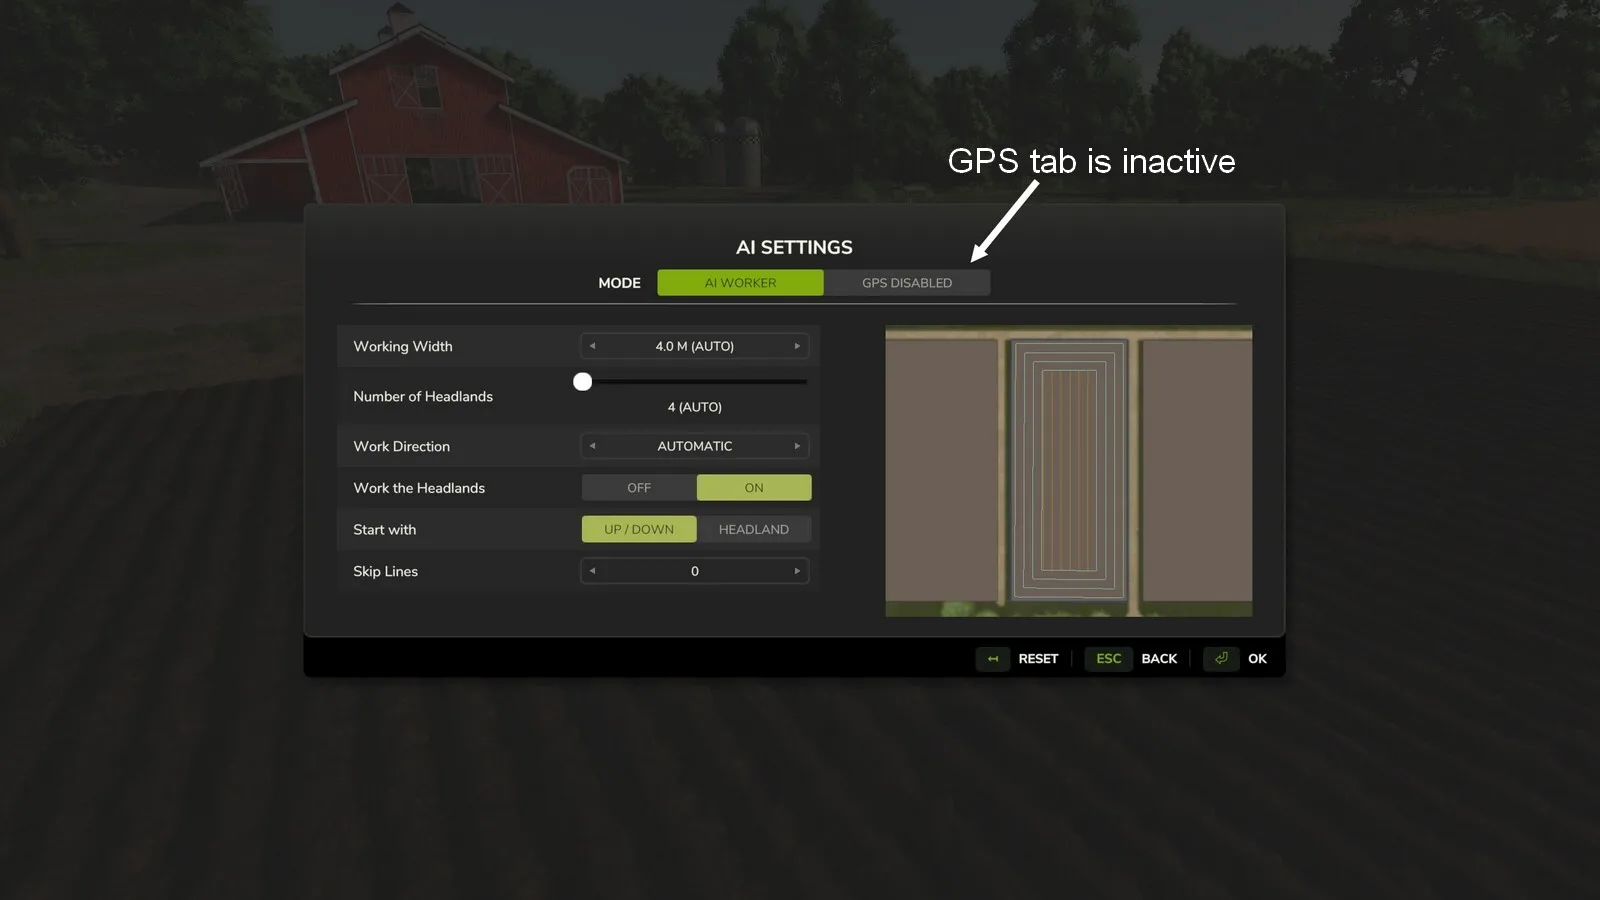The image size is (1600, 900).
Task: Click the Skip Lines value 0
Action: tap(695, 571)
